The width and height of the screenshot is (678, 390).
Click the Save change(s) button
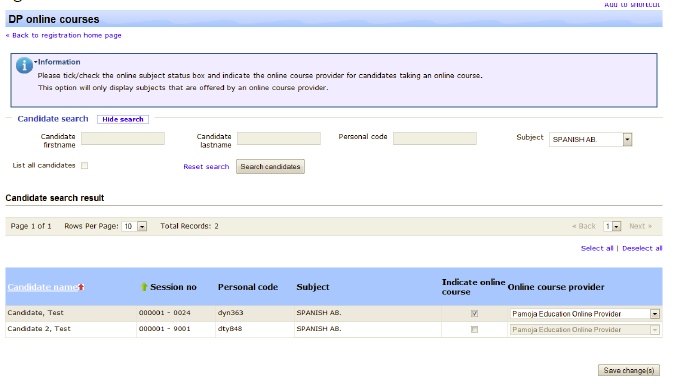(x=629, y=370)
